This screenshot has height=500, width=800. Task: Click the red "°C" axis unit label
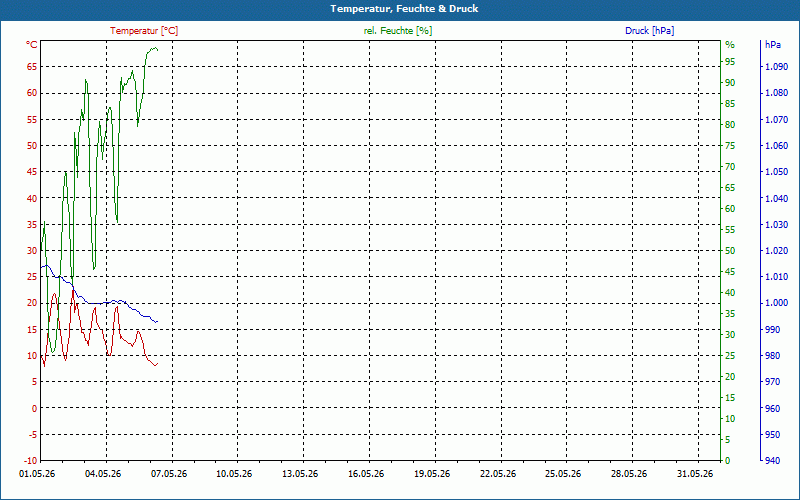click(x=32, y=45)
